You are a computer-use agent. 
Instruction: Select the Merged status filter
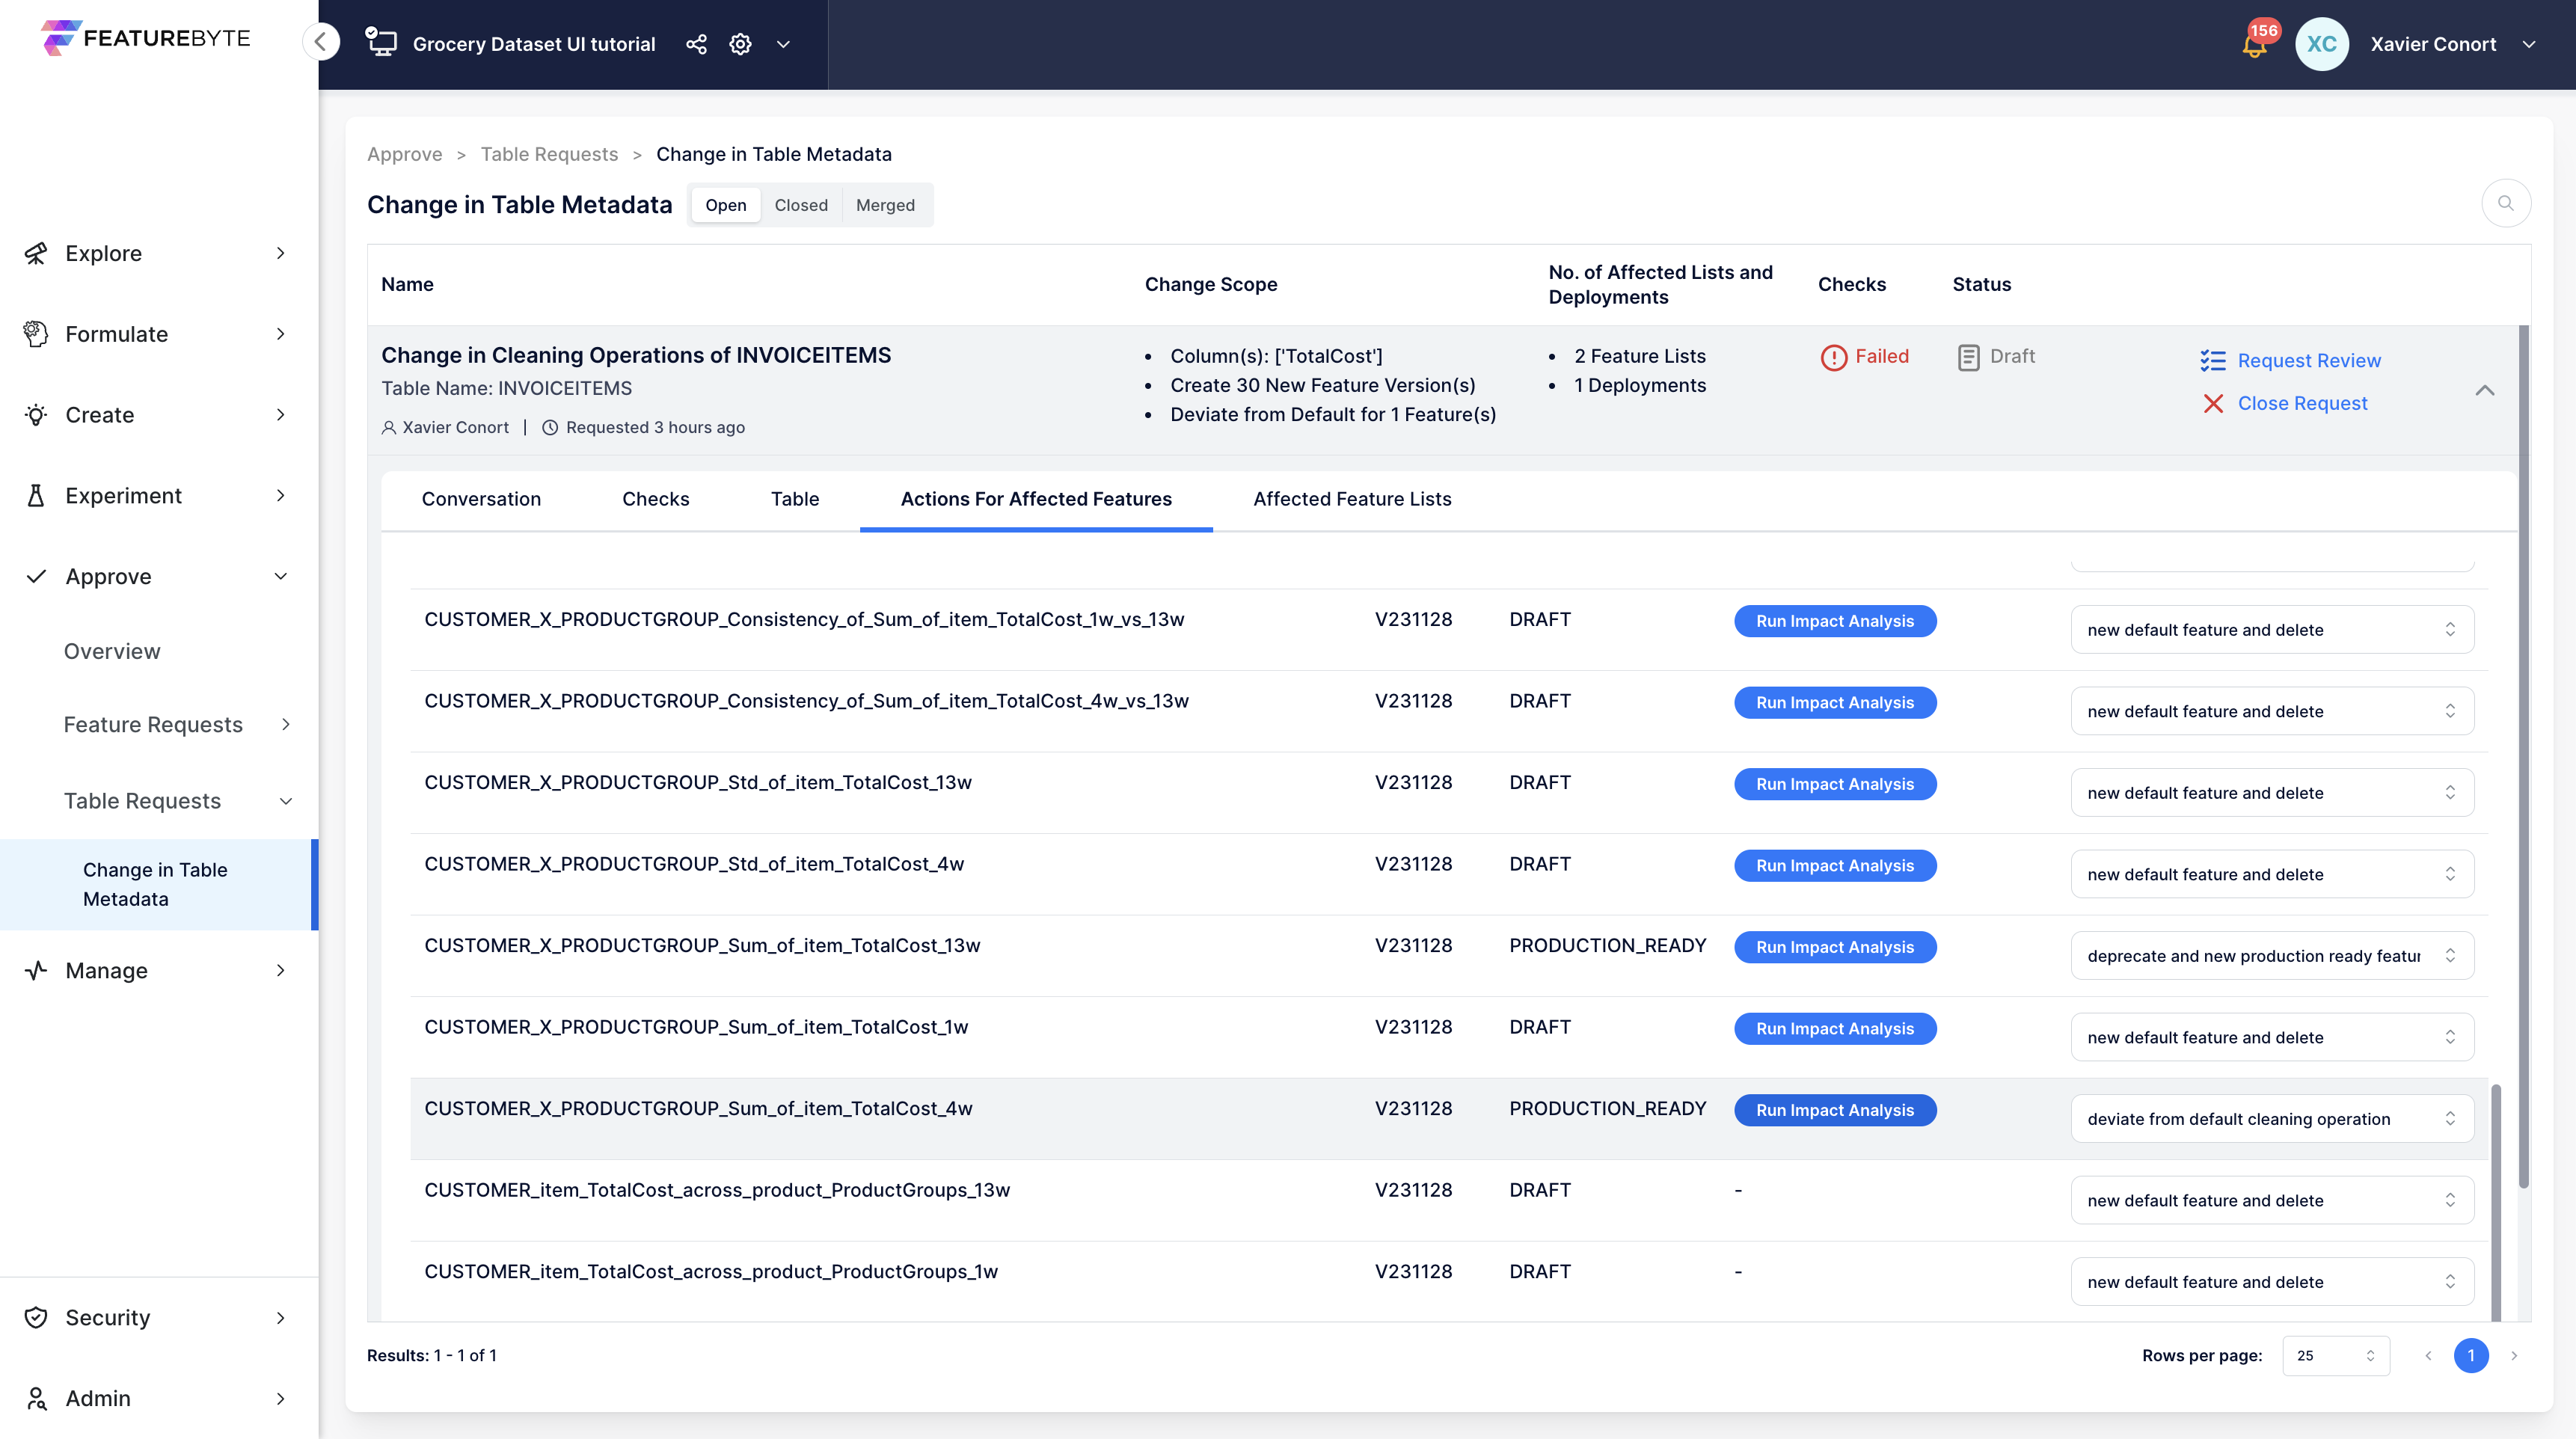(885, 205)
